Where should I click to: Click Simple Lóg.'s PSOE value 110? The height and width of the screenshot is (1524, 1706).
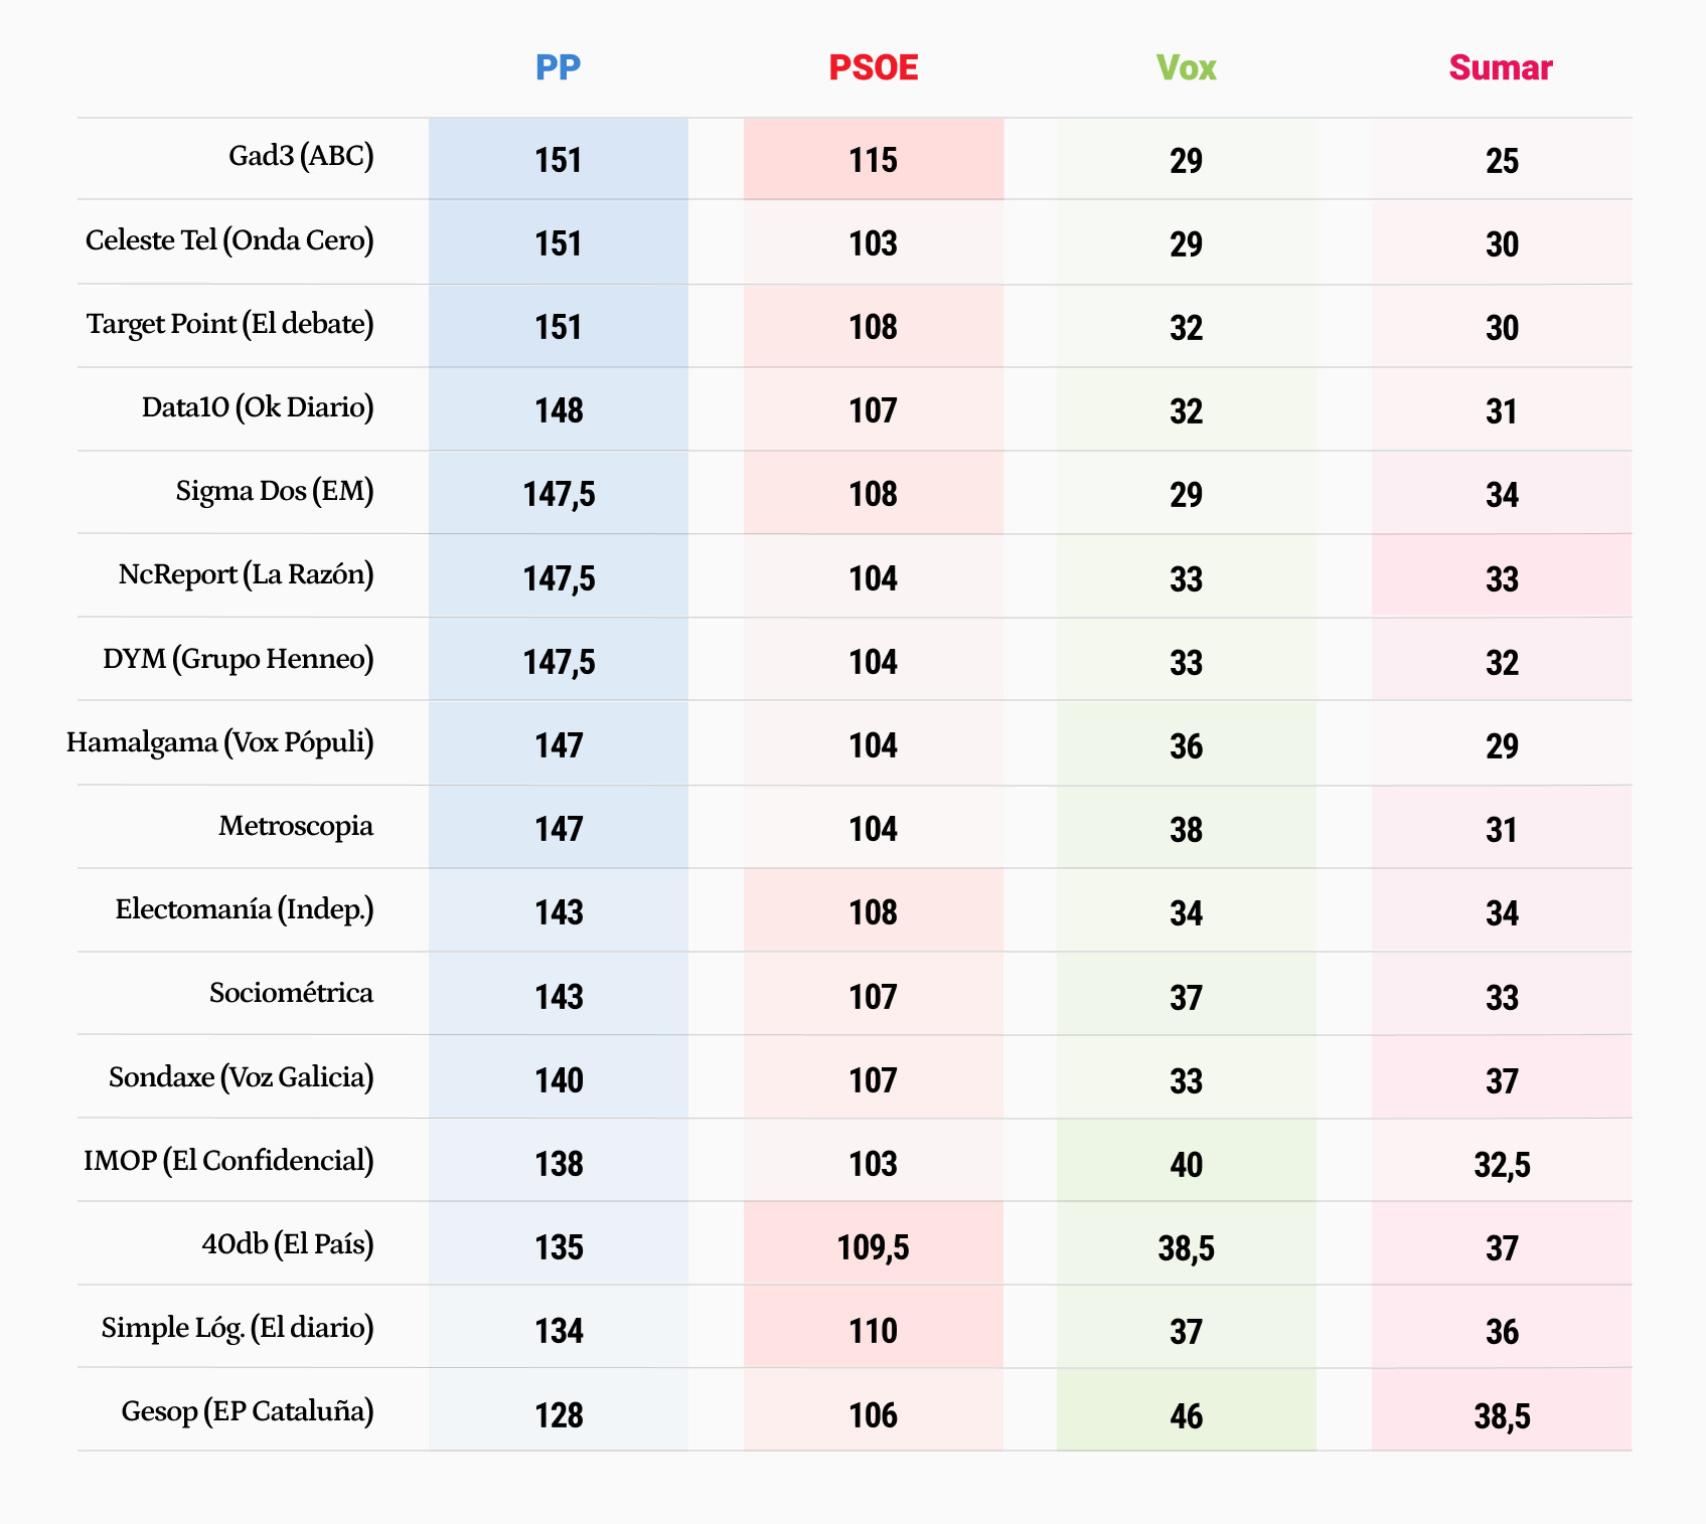pyautogui.click(x=873, y=1331)
